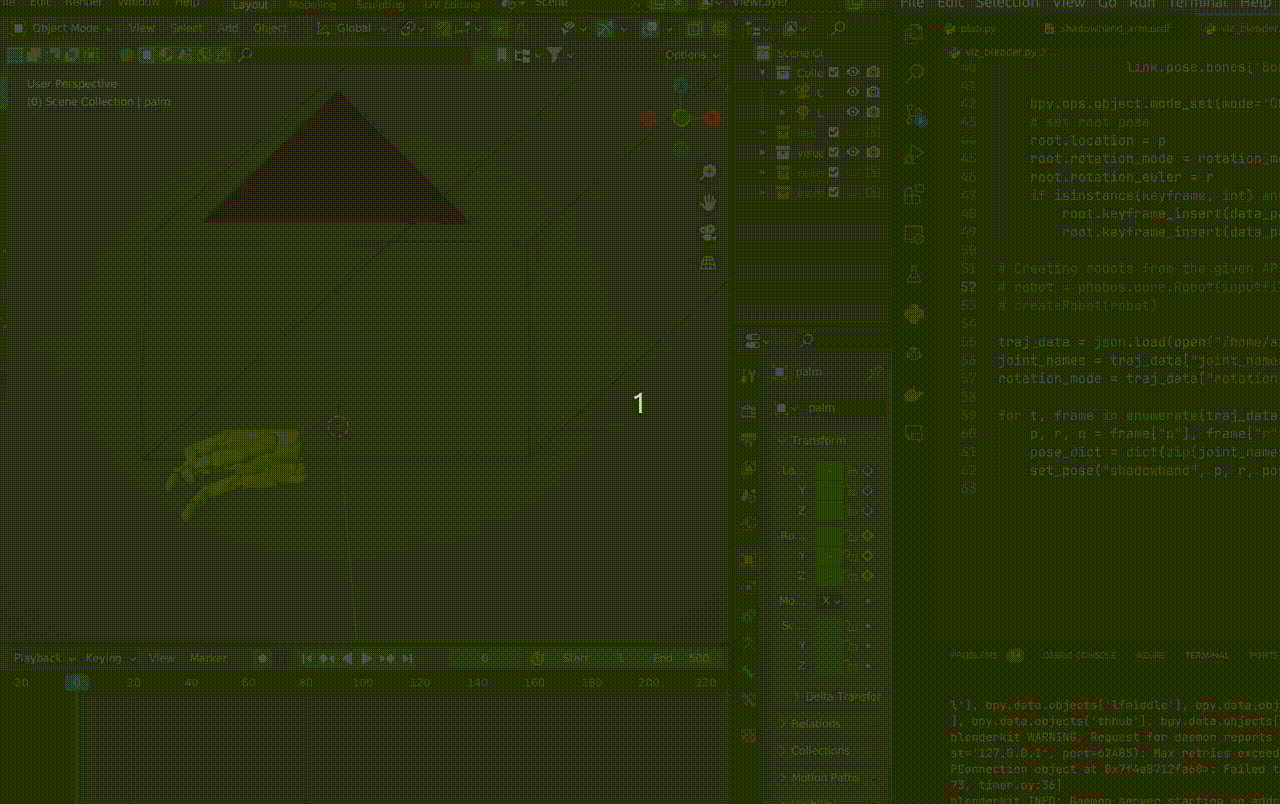Open the Sculpting workspace tab

coord(380,5)
